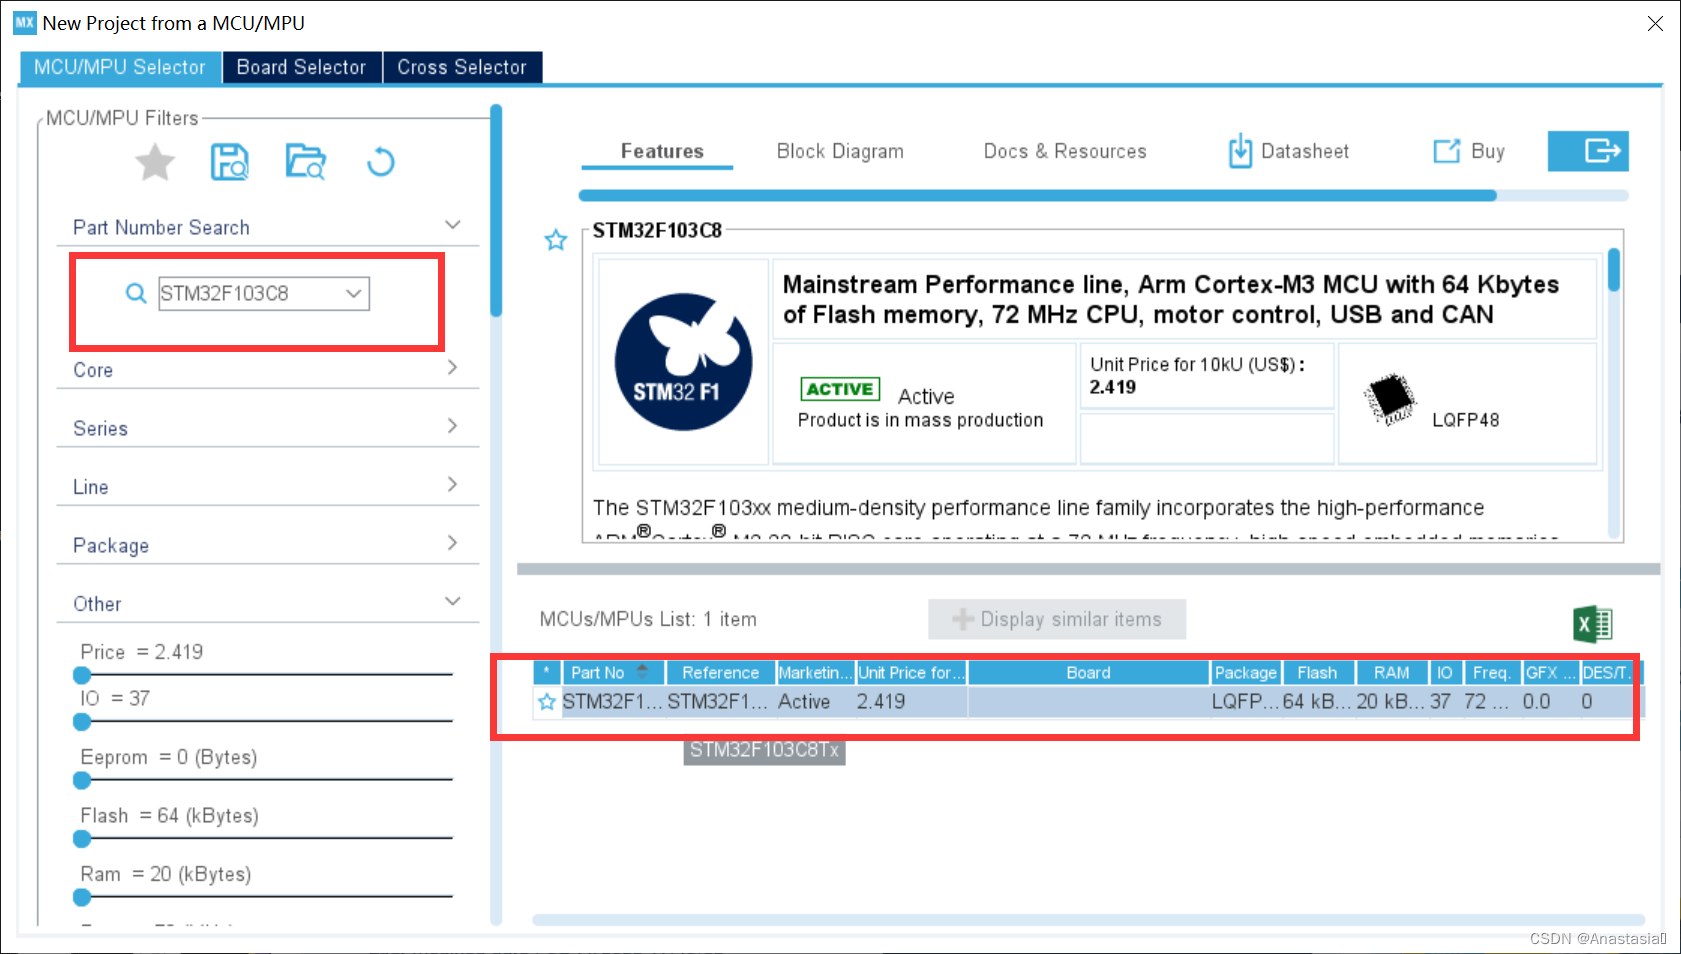Start the project with the blue arrow button

point(1588,151)
